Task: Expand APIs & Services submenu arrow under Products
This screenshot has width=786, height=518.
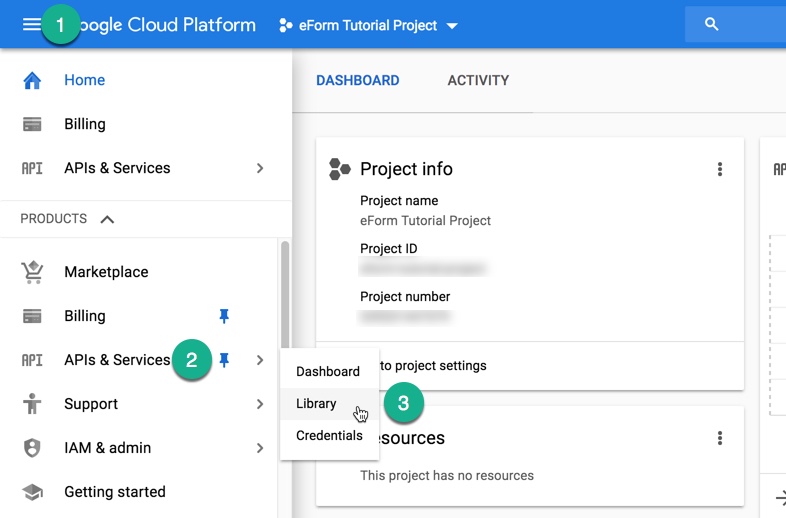Action: coord(260,360)
